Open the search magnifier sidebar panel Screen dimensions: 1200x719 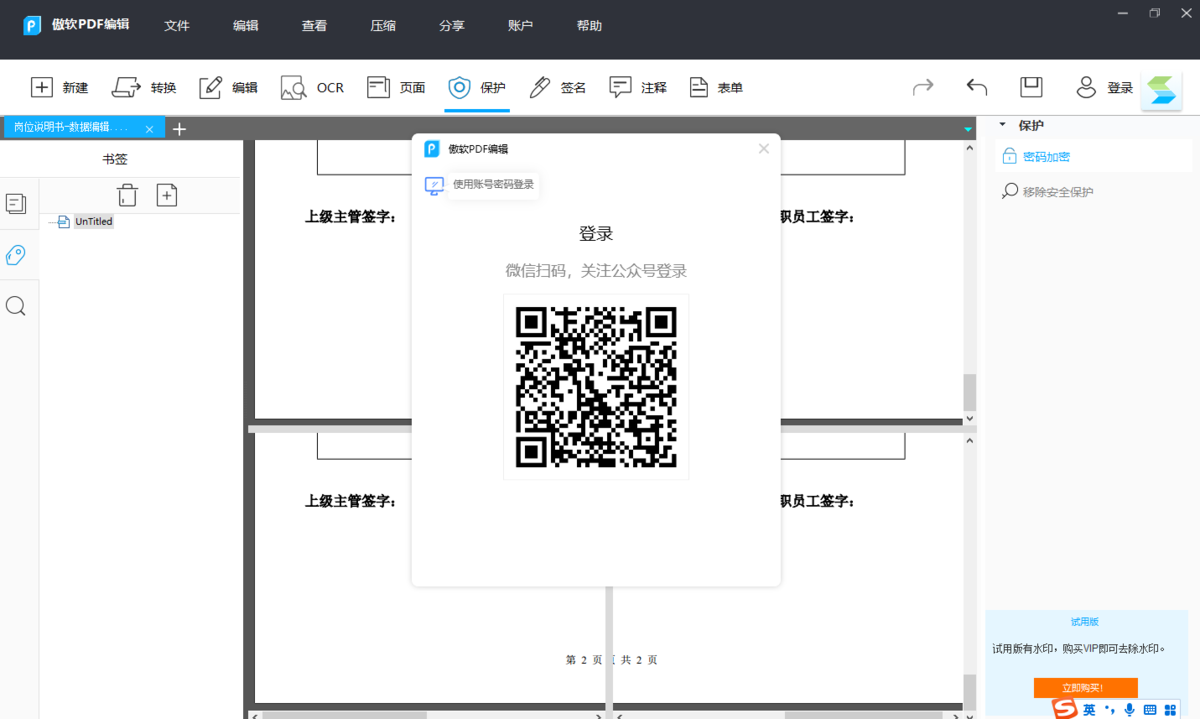16,306
